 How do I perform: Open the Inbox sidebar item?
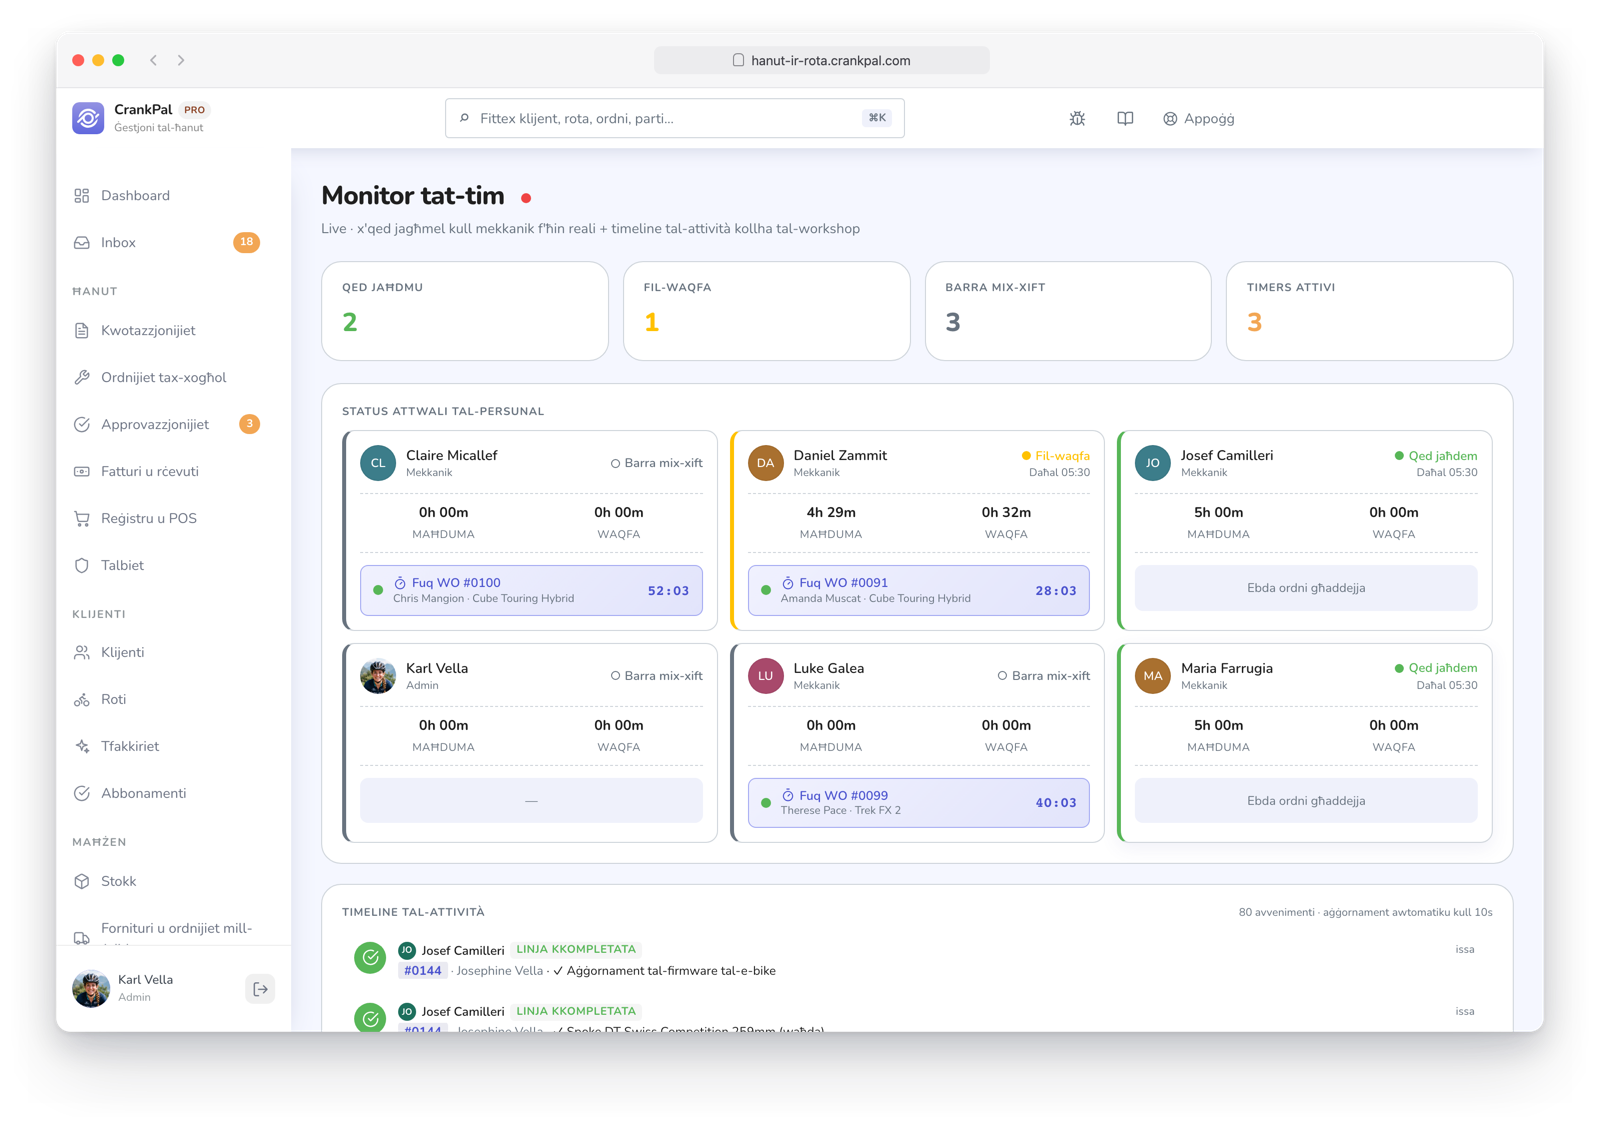(x=166, y=242)
